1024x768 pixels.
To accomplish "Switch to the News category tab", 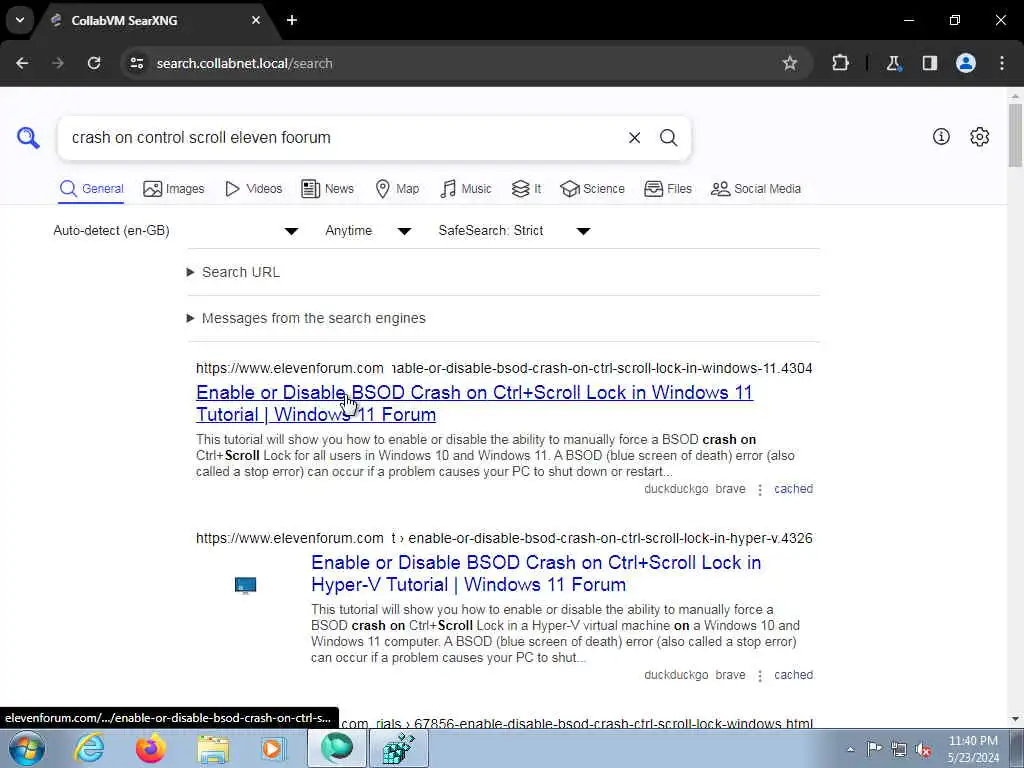I will 327,189.
